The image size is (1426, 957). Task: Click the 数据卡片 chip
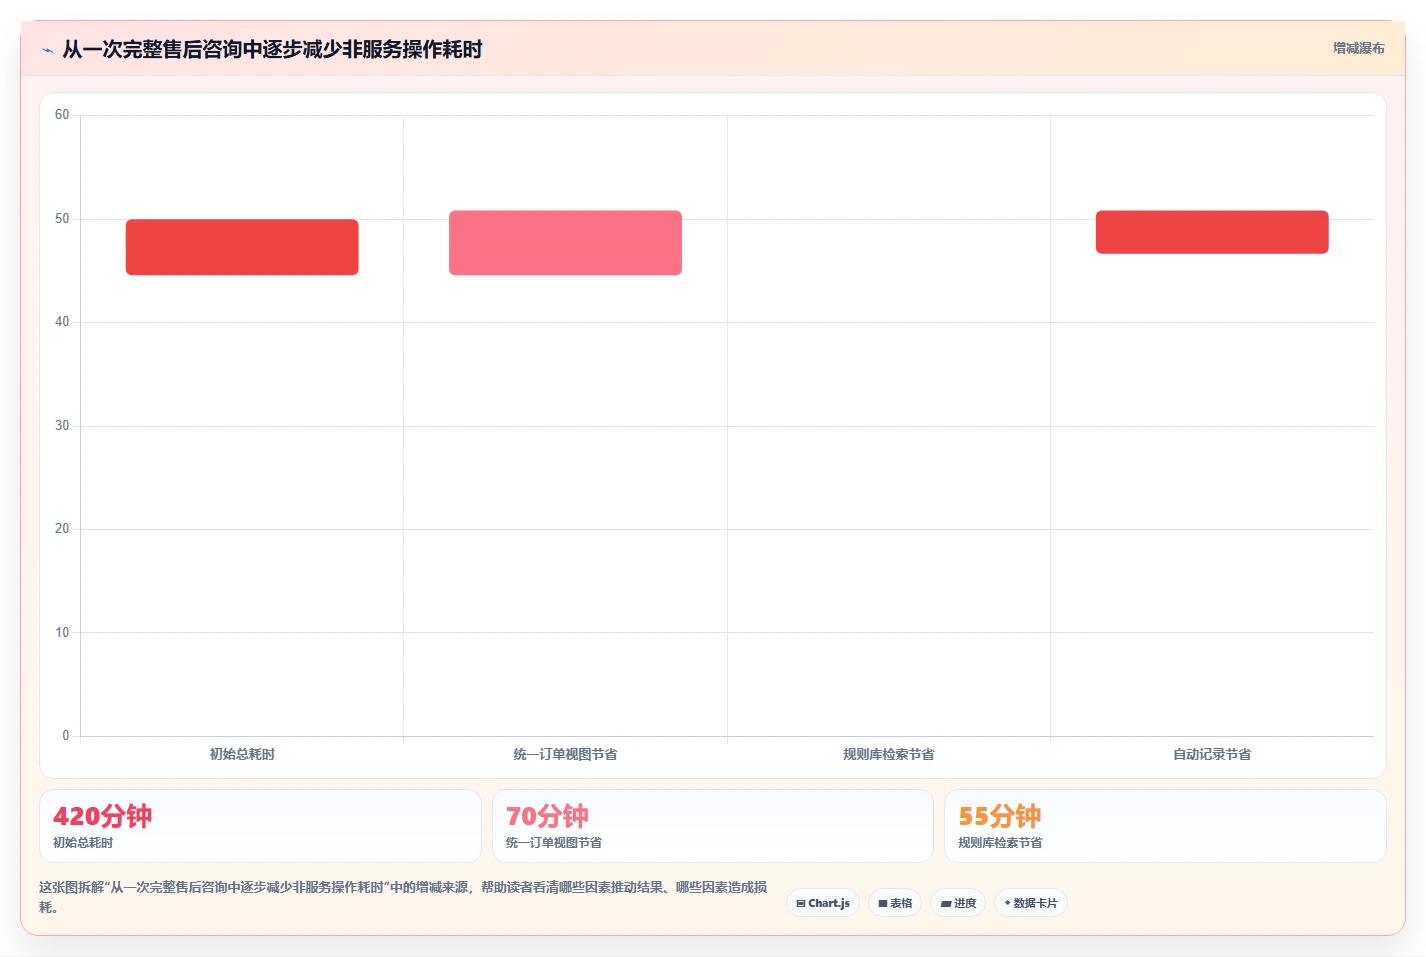pos(1030,903)
